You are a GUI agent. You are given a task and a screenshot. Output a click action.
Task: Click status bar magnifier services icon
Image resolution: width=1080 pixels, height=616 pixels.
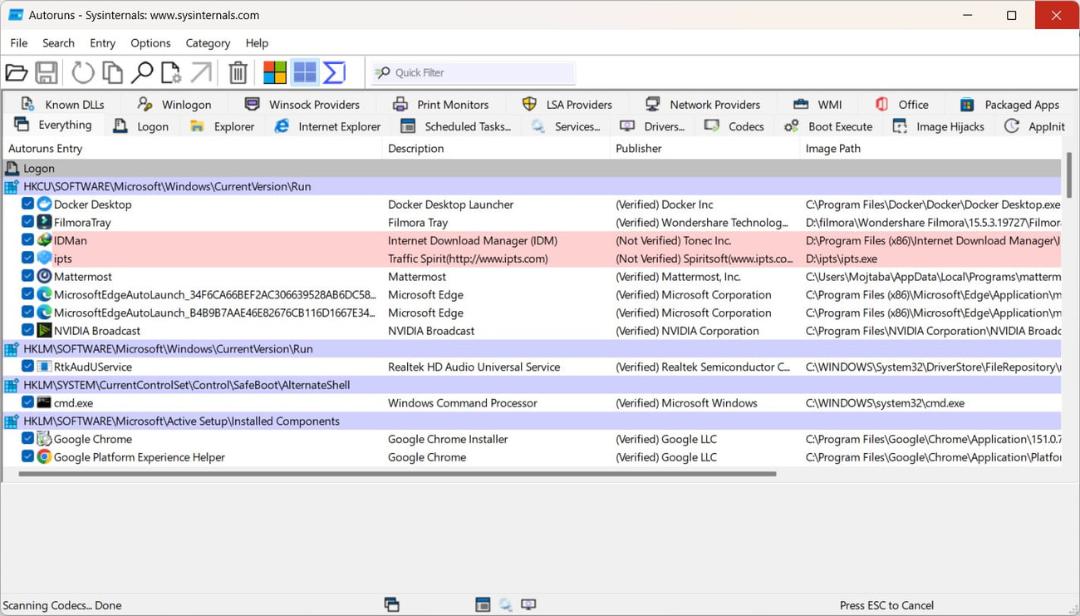[x=506, y=604]
